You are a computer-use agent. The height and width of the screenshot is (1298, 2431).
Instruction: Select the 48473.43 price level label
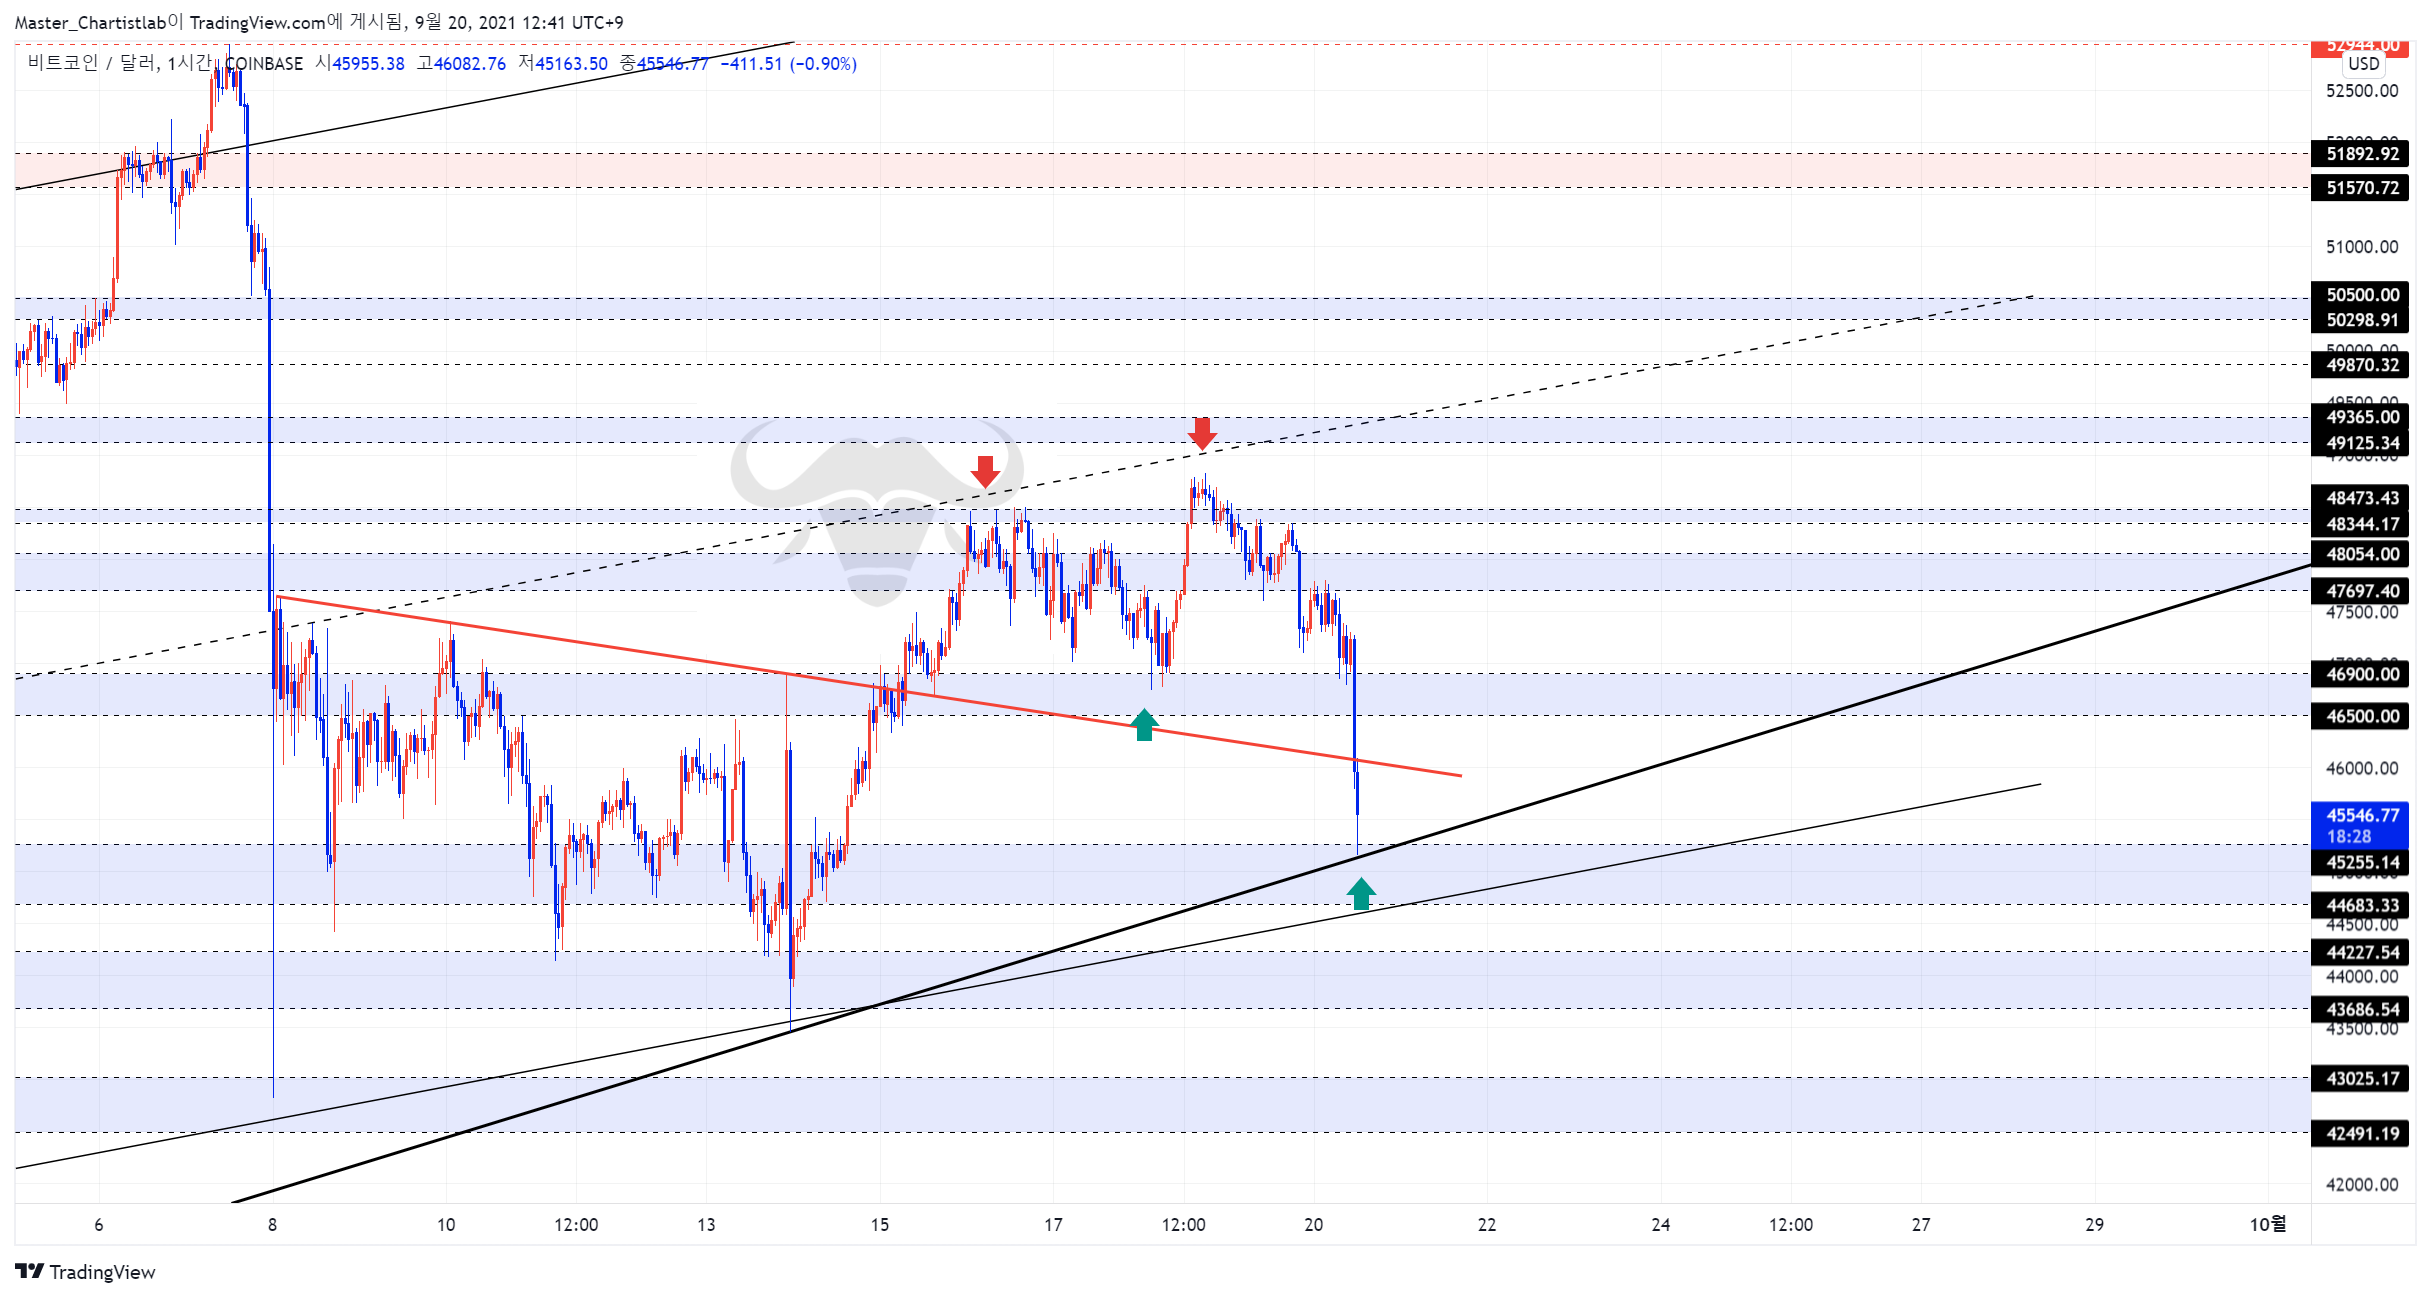pos(2361,497)
